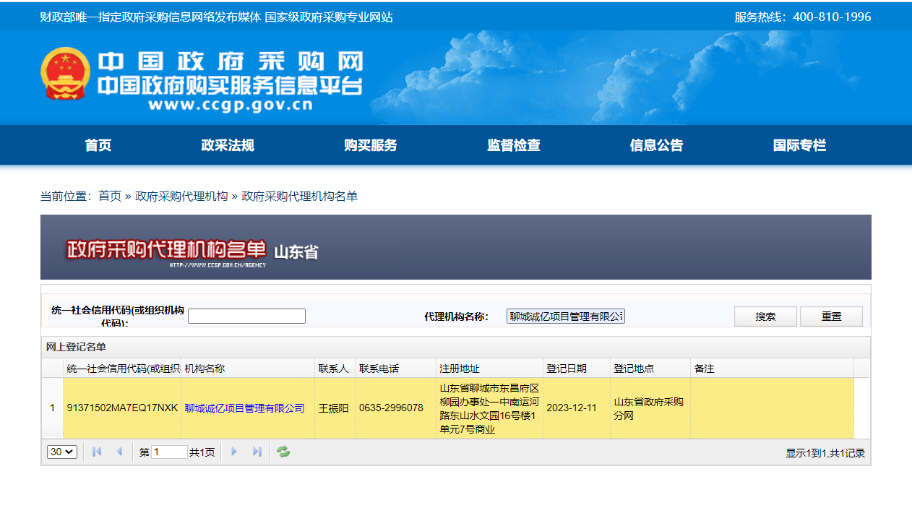Click the previous page arrow icon
Viewport: 912px width, 521px height.
click(119, 452)
